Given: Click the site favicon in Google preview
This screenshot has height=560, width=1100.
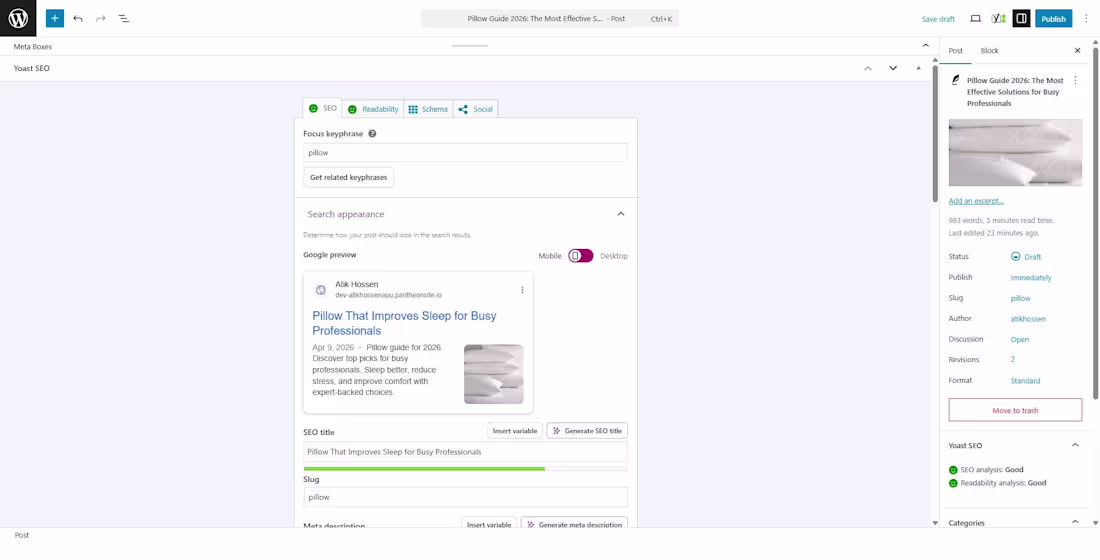Looking at the screenshot, I should 321,290.
